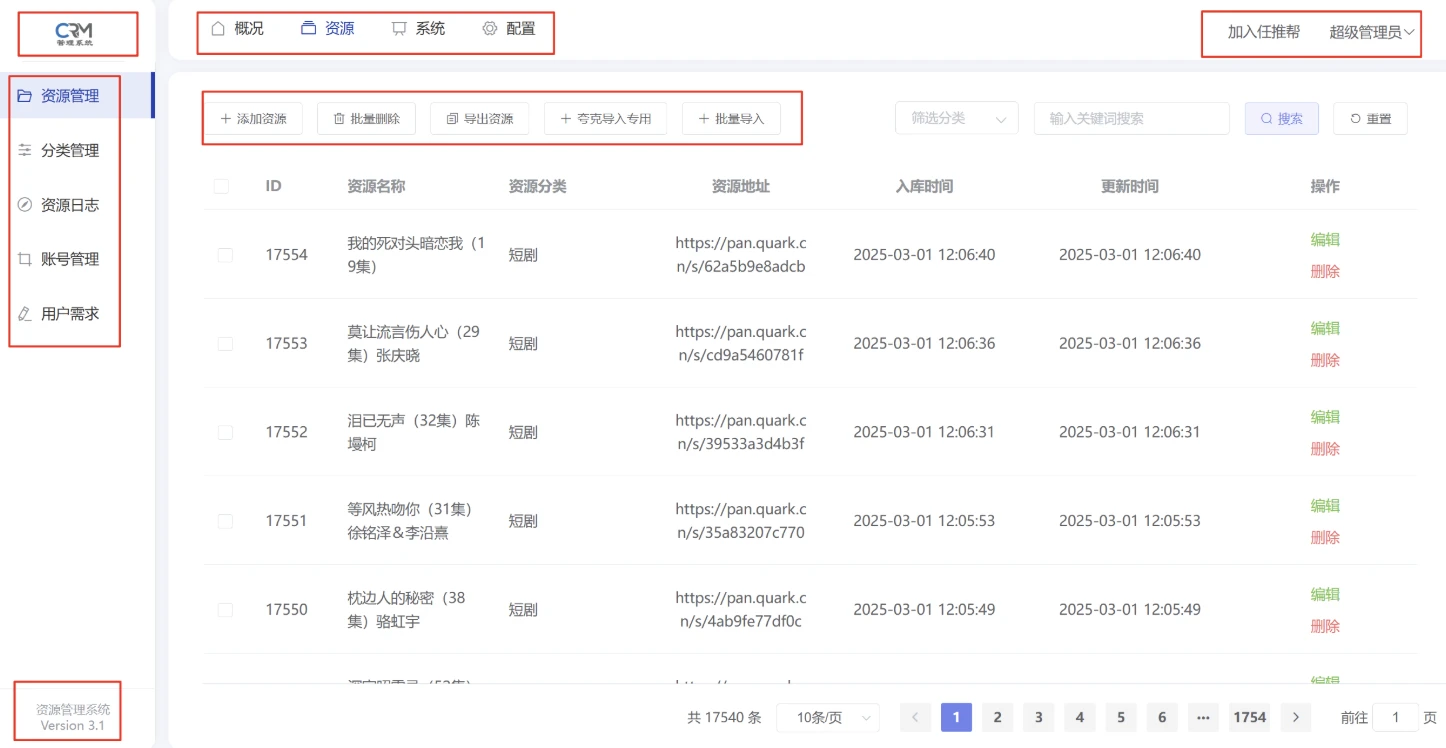The height and width of the screenshot is (748, 1446).
Task: Select the 资源管理 sidebar icon
Action: click(x=24, y=96)
